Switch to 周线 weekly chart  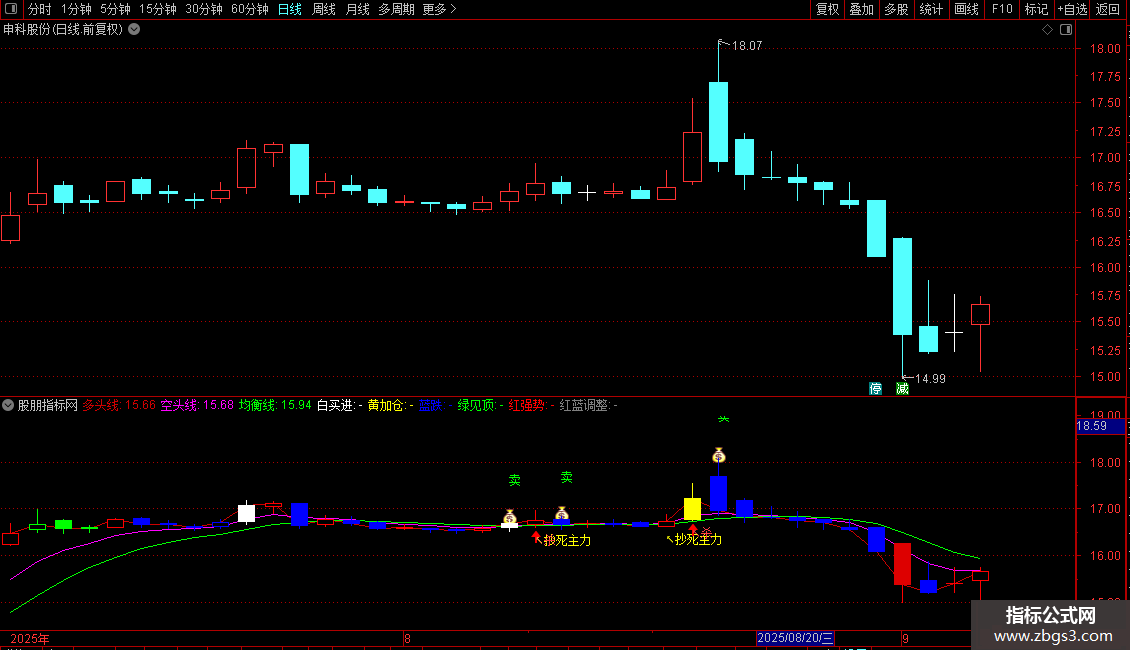[x=324, y=9]
